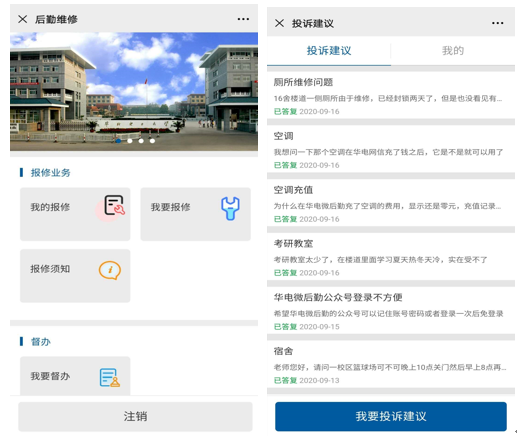Image resolution: width=517 pixels, height=437 pixels.
Task: View the 考研教室 complaint entry
Action: click(x=391, y=257)
